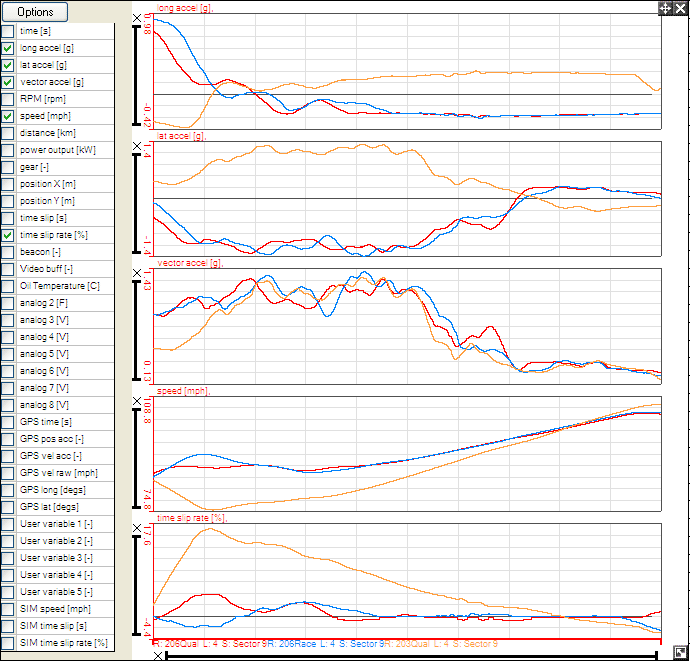
Task: Remove the long accel graph with its X icon
Action: tap(138, 20)
